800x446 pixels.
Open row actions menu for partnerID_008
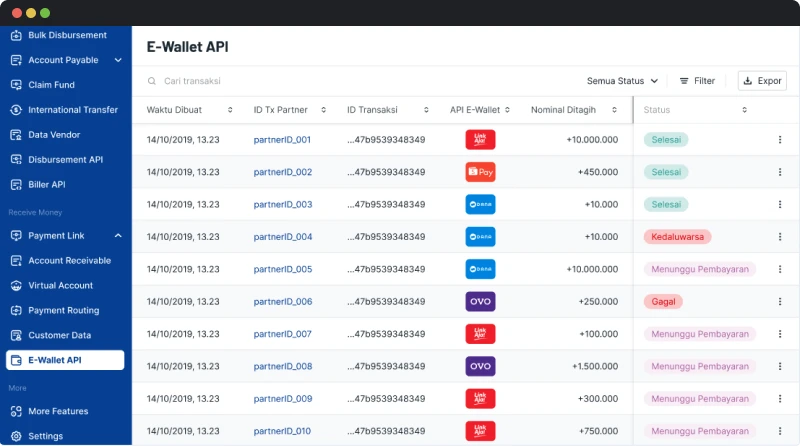pos(780,366)
